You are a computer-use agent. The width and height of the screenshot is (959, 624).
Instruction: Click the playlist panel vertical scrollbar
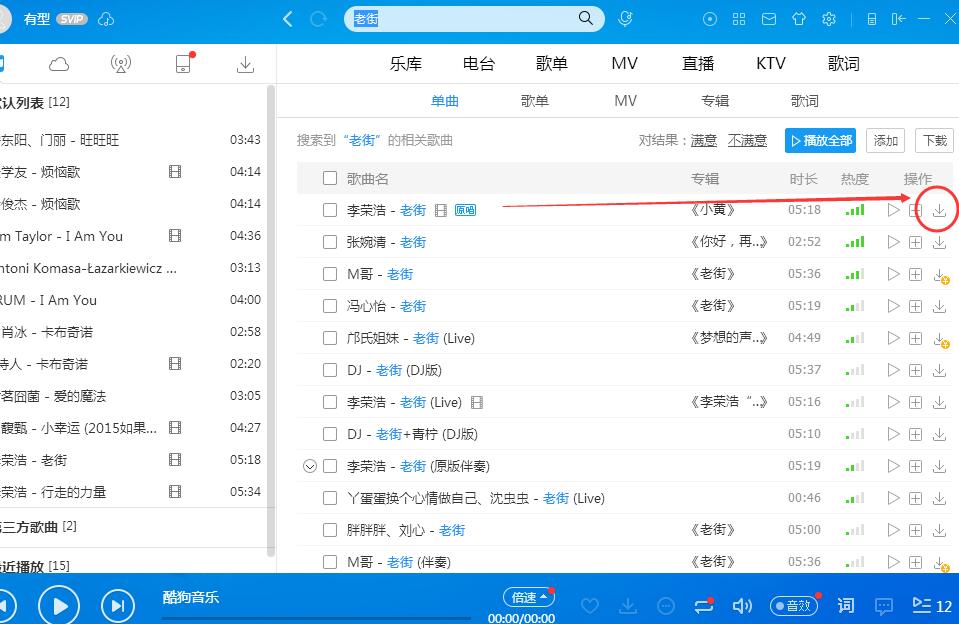tap(271, 321)
